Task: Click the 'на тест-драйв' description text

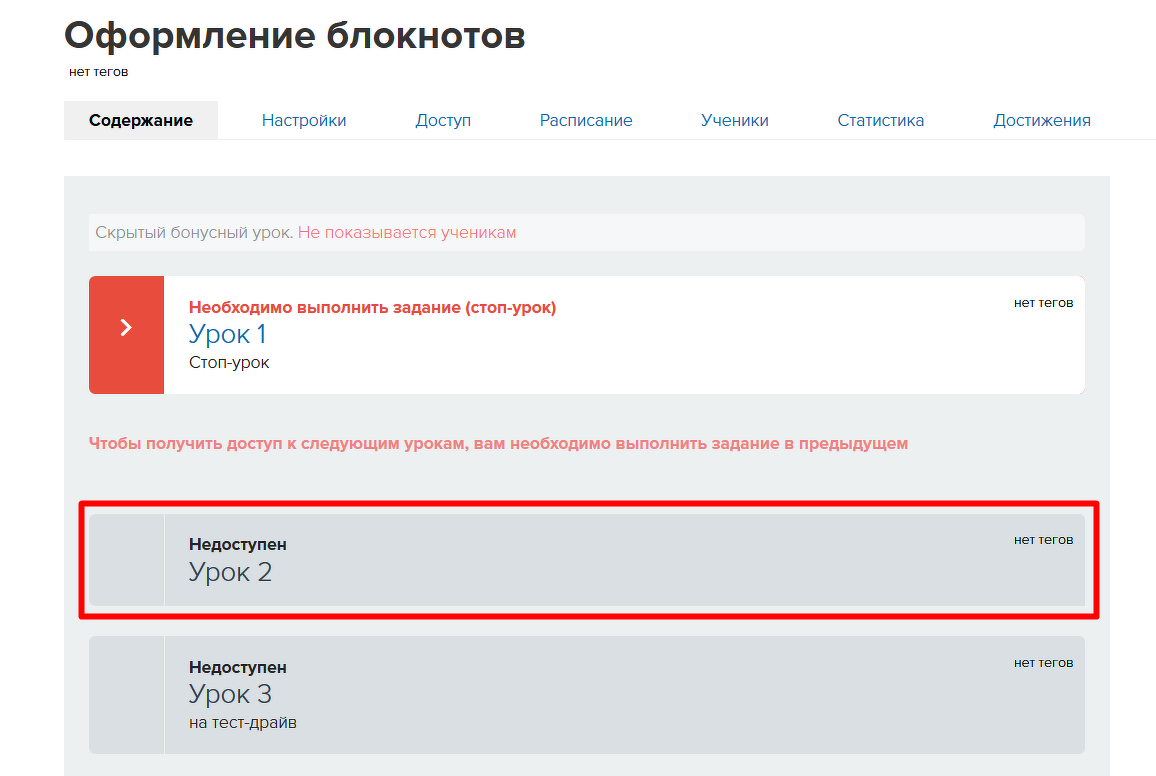Action: point(243,723)
